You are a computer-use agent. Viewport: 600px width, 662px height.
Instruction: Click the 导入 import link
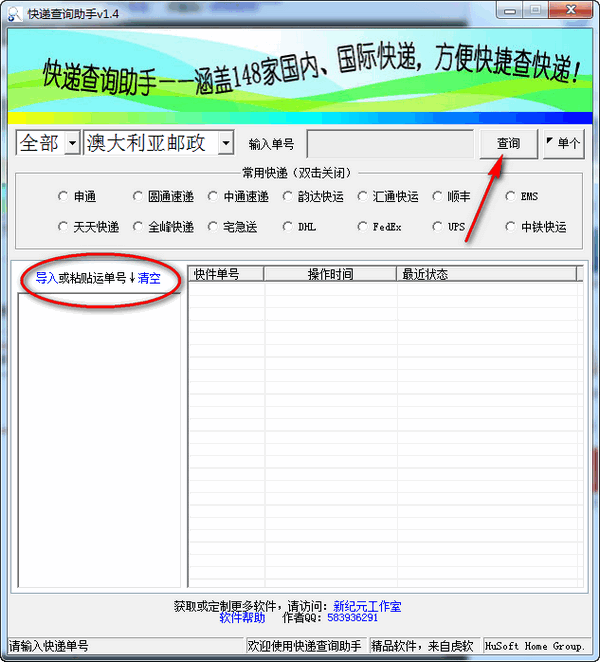pyautogui.click(x=47, y=278)
